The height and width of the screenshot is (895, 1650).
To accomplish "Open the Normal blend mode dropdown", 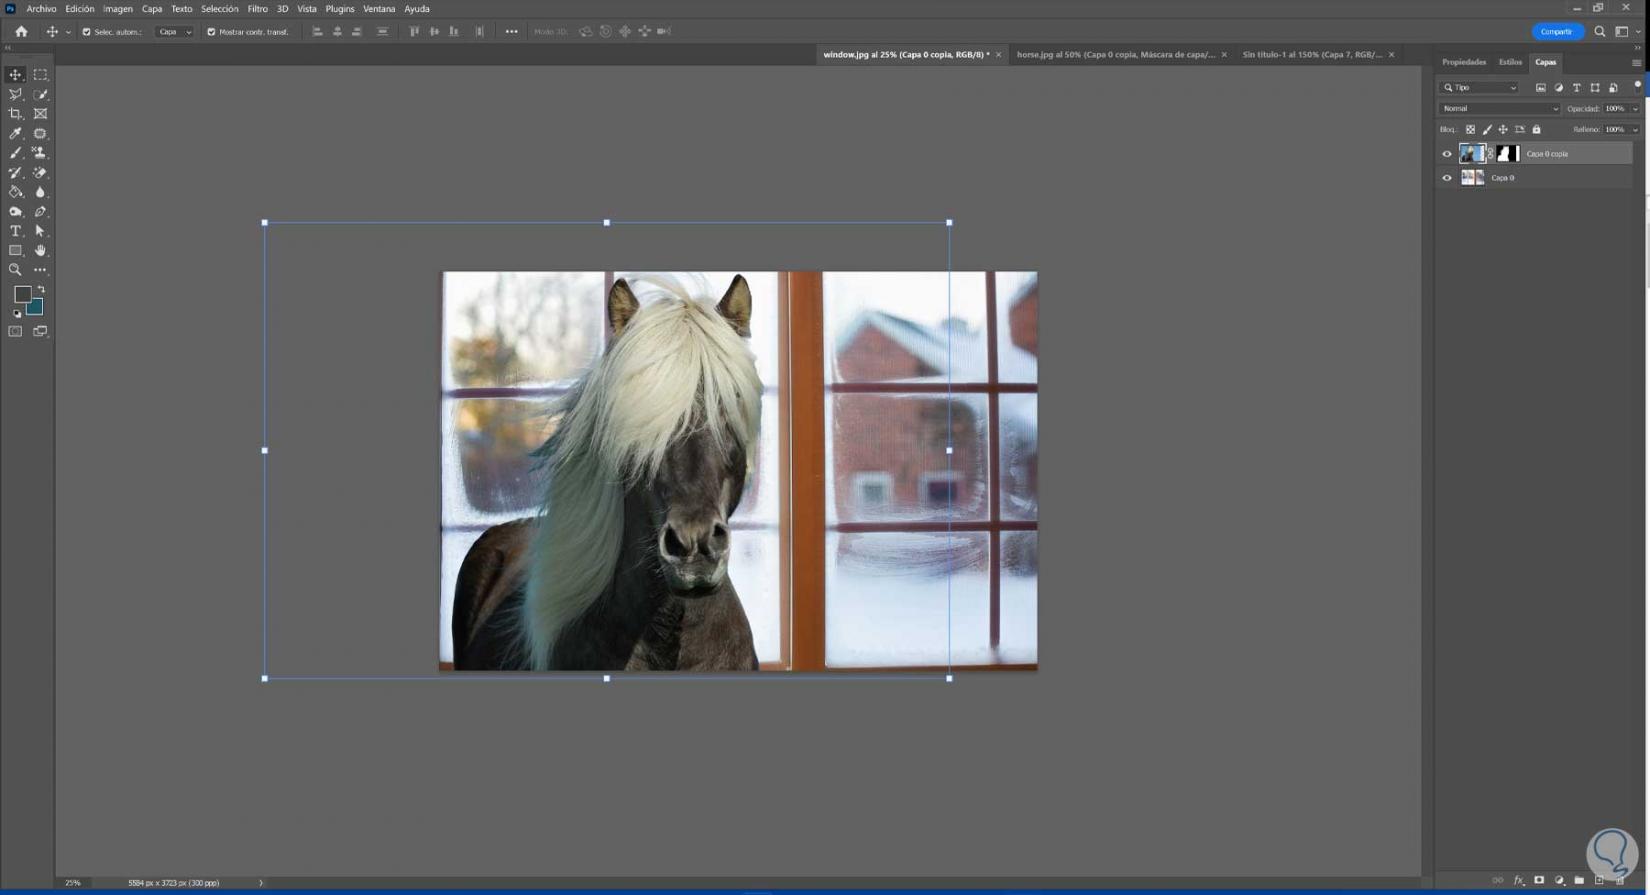I will point(1498,109).
